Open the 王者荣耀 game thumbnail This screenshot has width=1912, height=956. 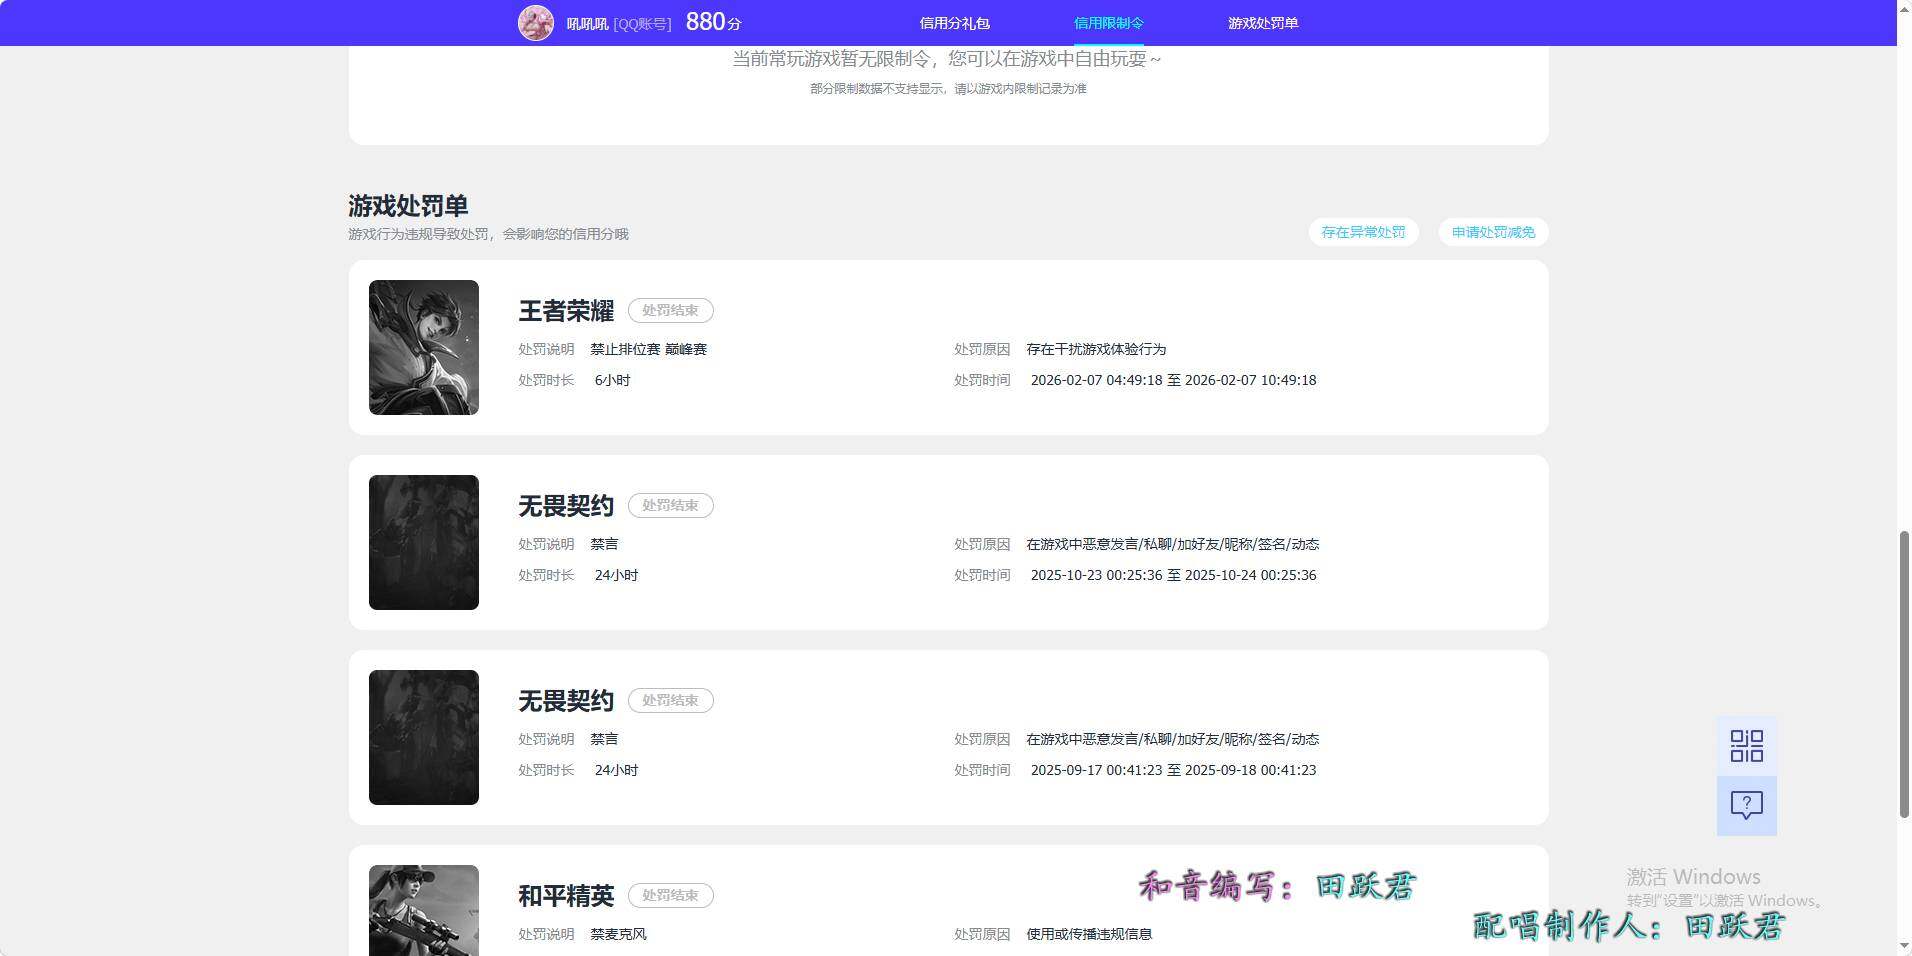[424, 347]
